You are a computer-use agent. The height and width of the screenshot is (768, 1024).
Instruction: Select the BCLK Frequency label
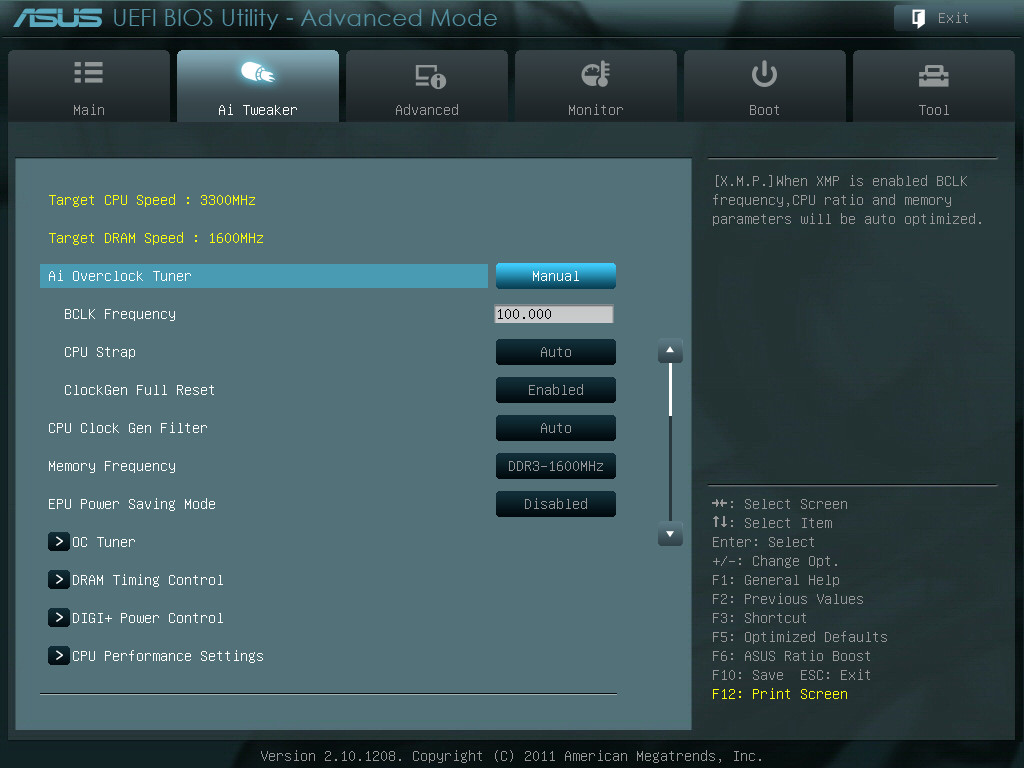coord(120,314)
